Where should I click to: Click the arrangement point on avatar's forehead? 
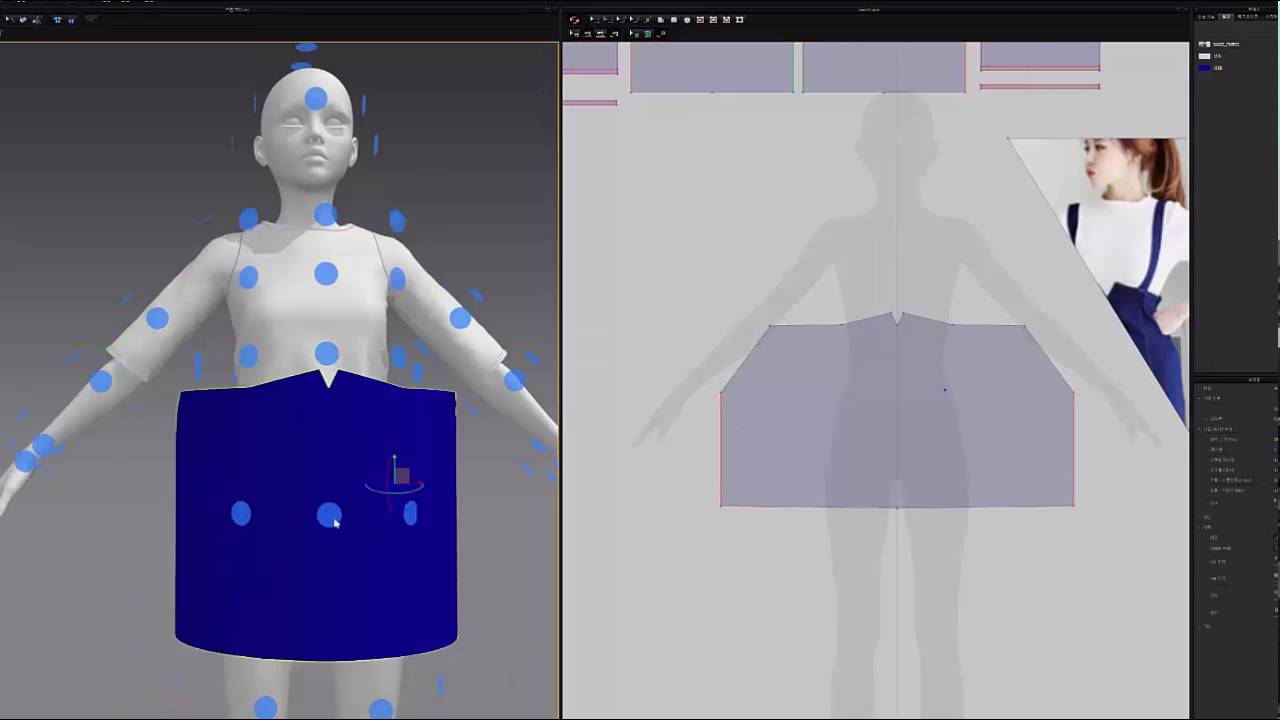tap(316, 98)
